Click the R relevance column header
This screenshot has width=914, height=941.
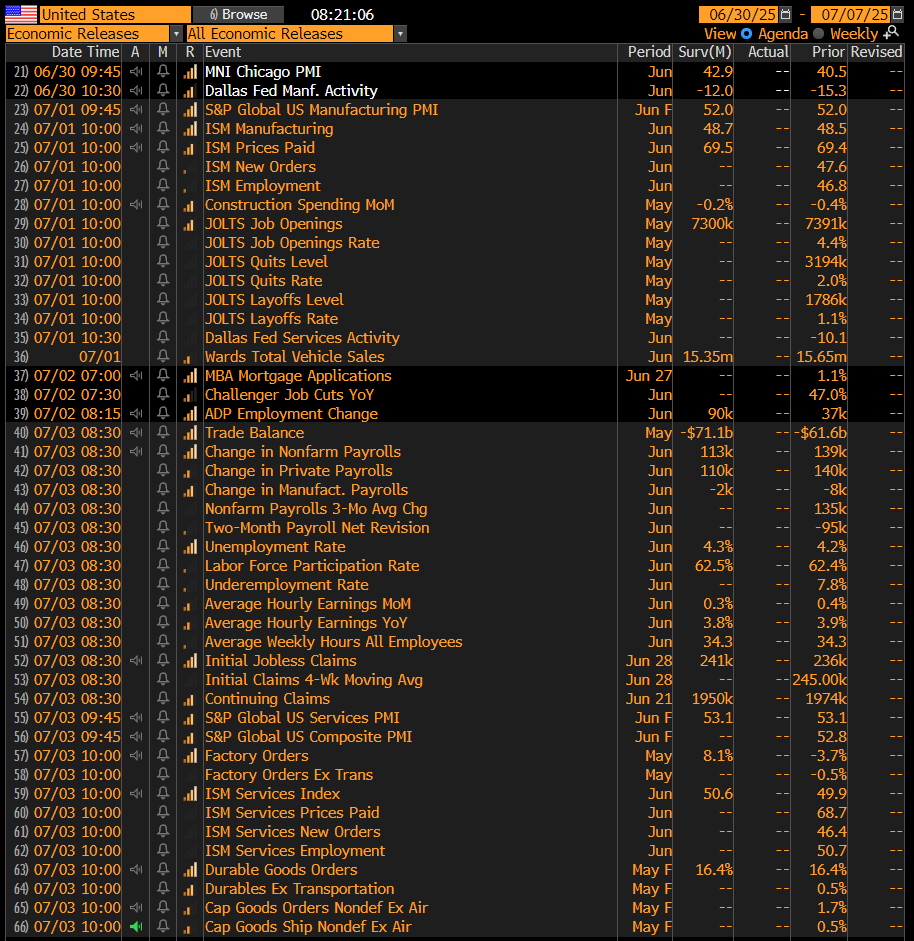click(x=190, y=52)
